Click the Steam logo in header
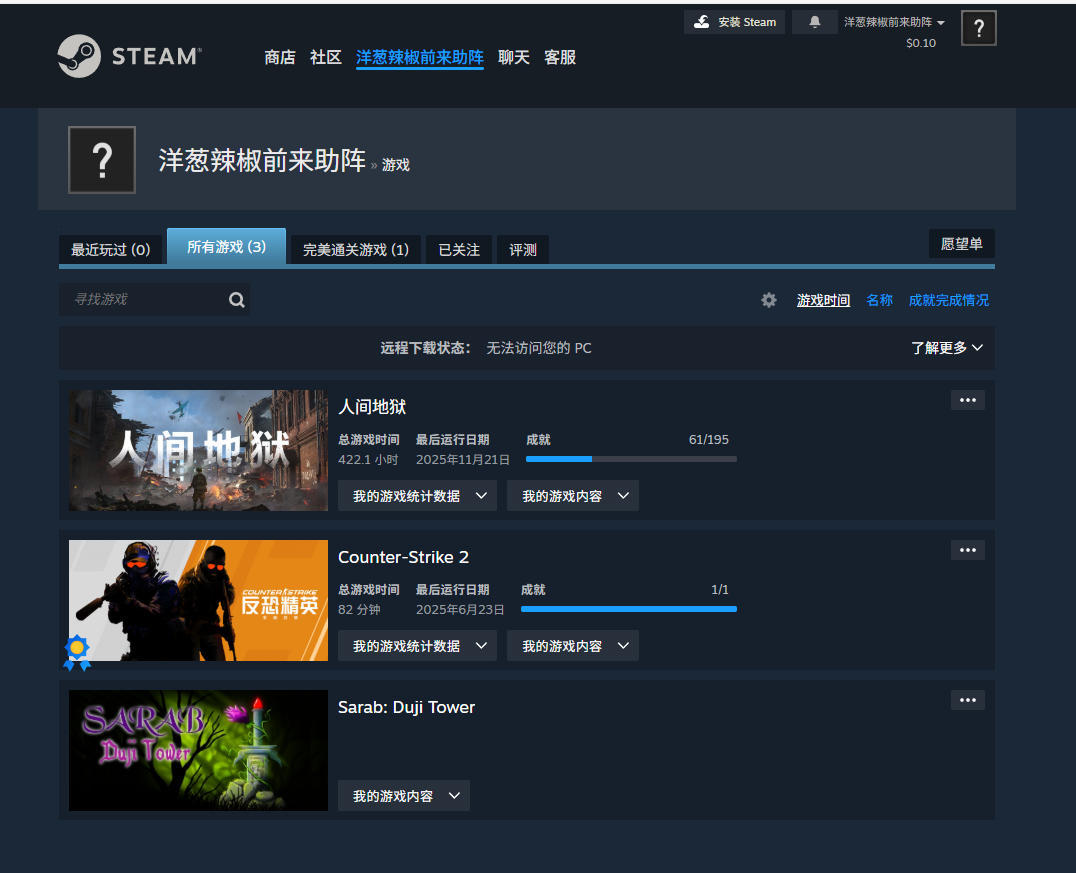Screen dimensions: 1076x873 [128, 57]
